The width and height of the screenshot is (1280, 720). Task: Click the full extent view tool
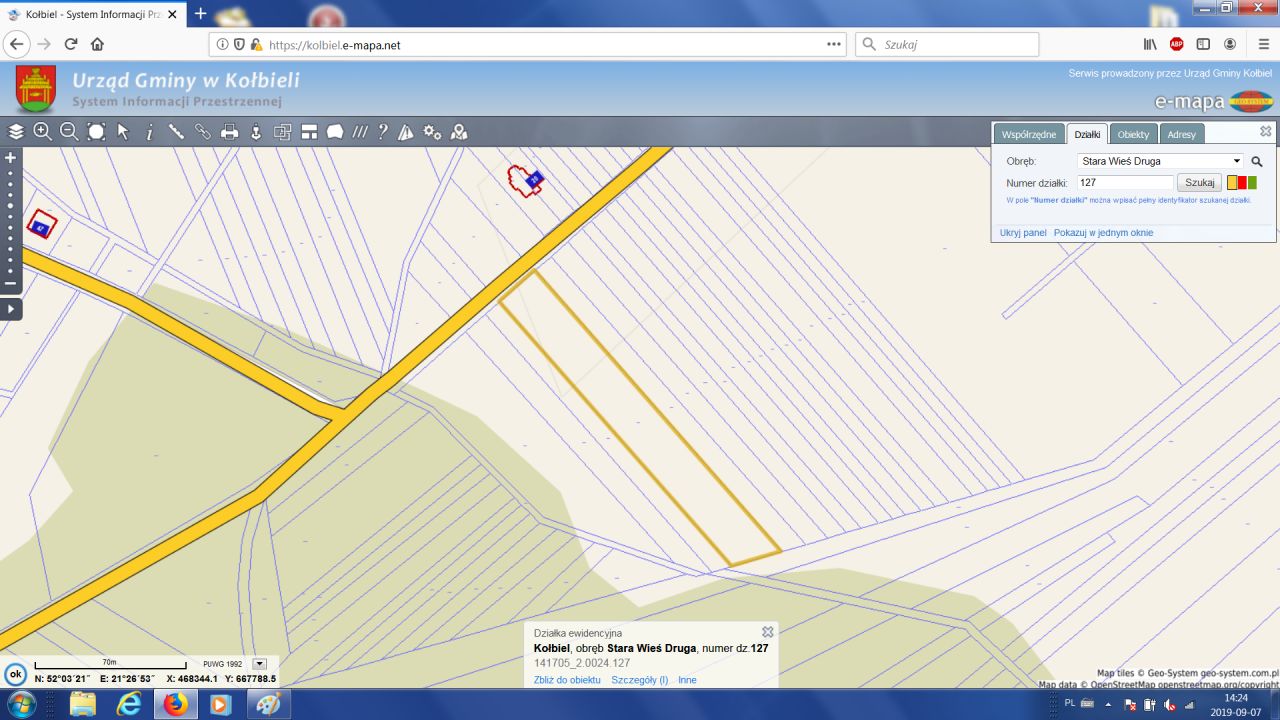[x=96, y=132]
